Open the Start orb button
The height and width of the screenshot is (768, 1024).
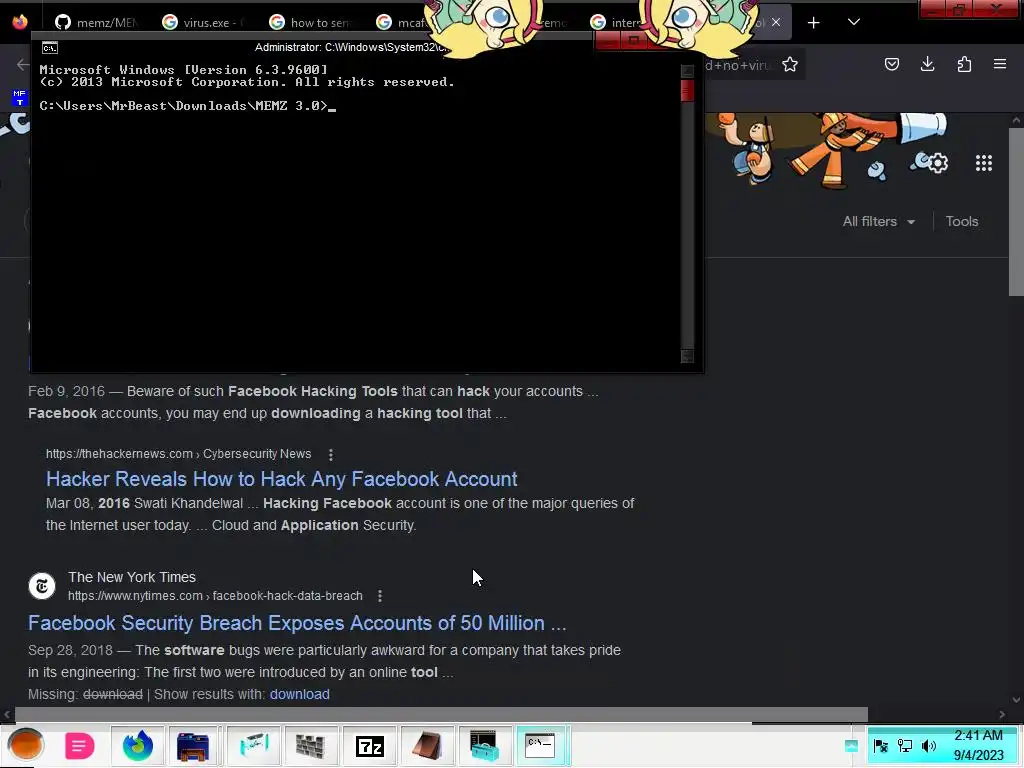25,745
